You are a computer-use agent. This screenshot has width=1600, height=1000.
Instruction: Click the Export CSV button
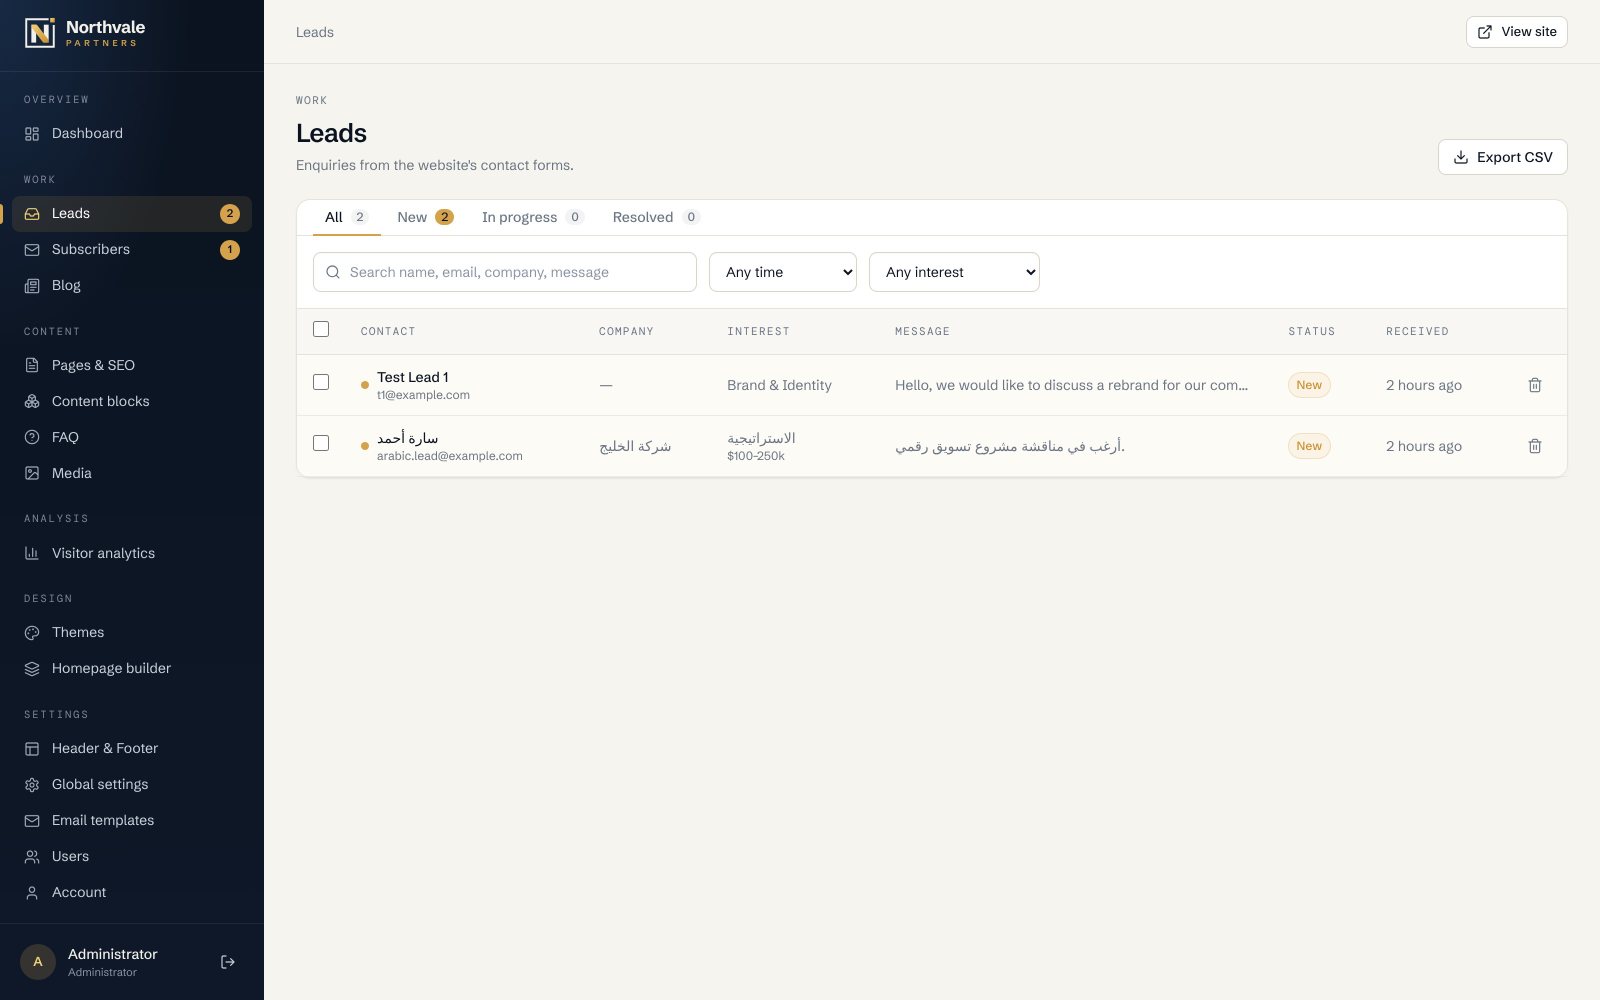coord(1502,157)
